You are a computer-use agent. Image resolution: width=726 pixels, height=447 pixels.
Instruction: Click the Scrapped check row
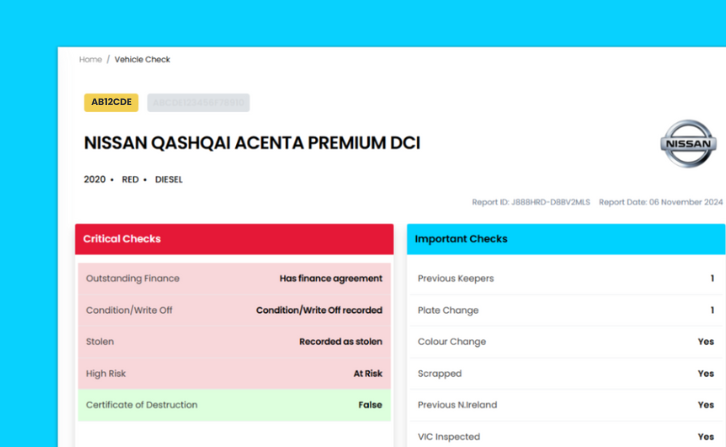[565, 374]
